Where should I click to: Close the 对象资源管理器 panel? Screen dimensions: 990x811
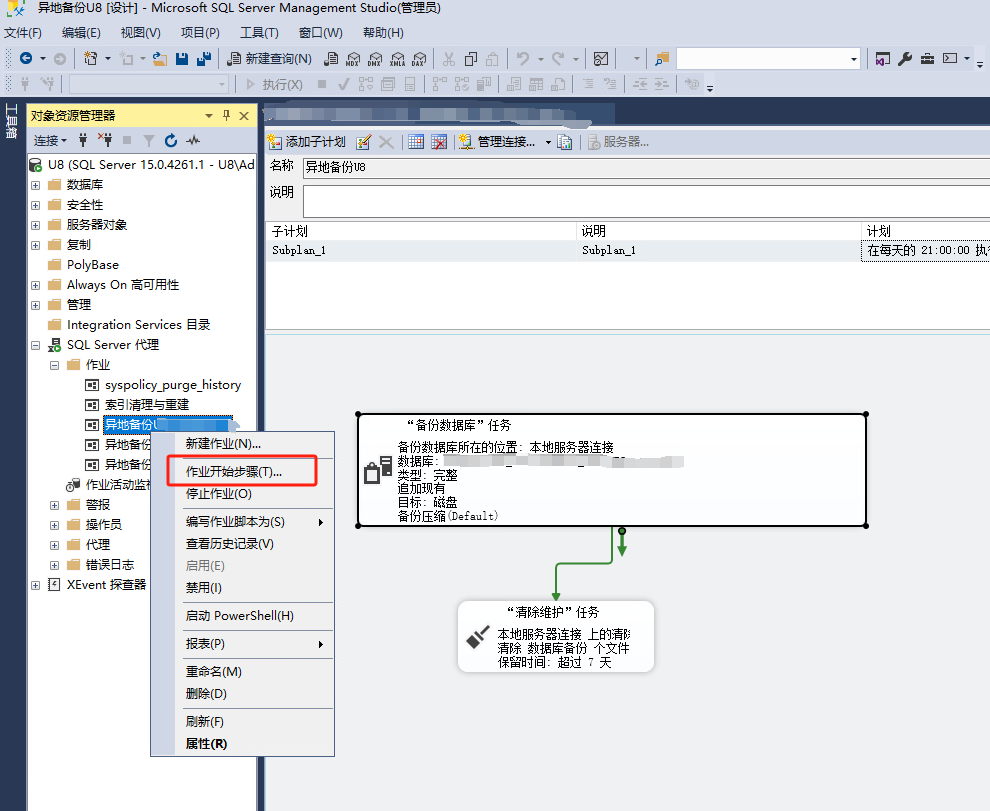tap(244, 116)
